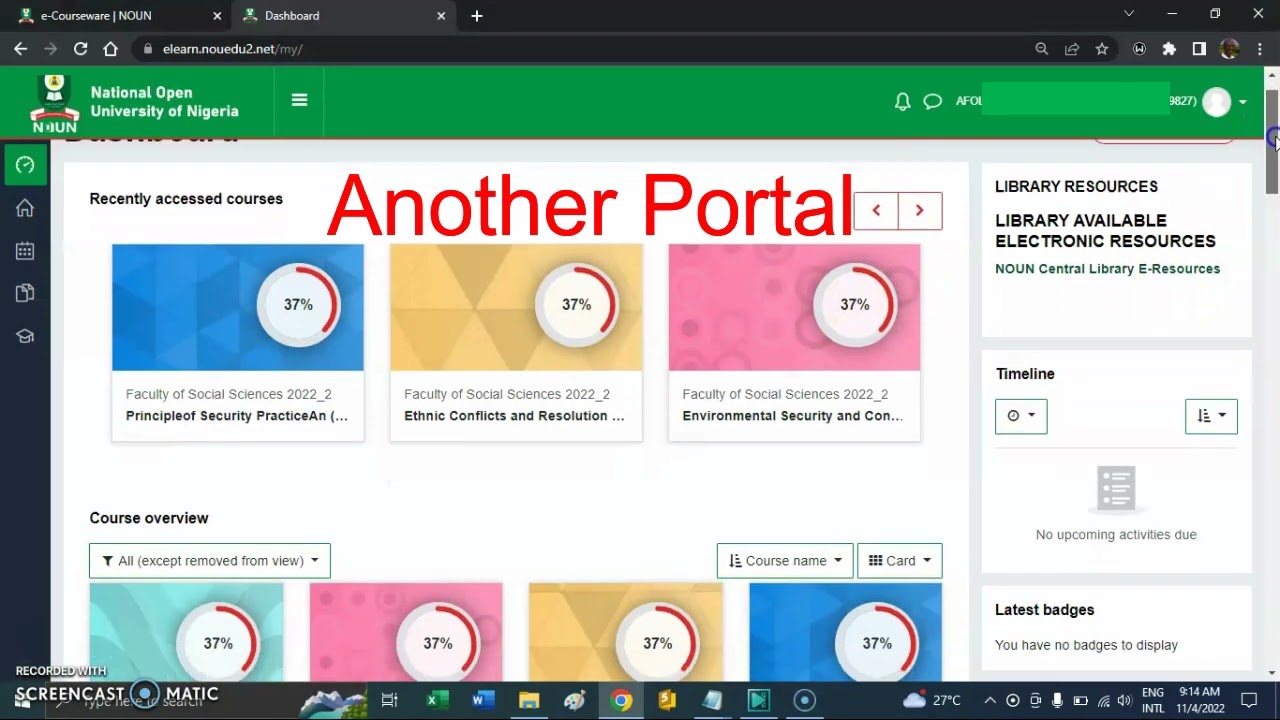The image size is (1280, 720).
Task: Open the messages speech bubble icon
Action: pyautogui.click(x=933, y=101)
